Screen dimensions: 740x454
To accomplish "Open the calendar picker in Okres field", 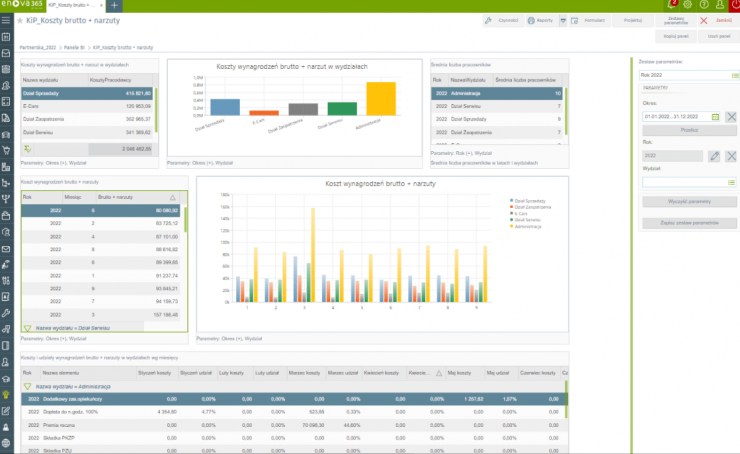I will pyautogui.click(x=714, y=117).
